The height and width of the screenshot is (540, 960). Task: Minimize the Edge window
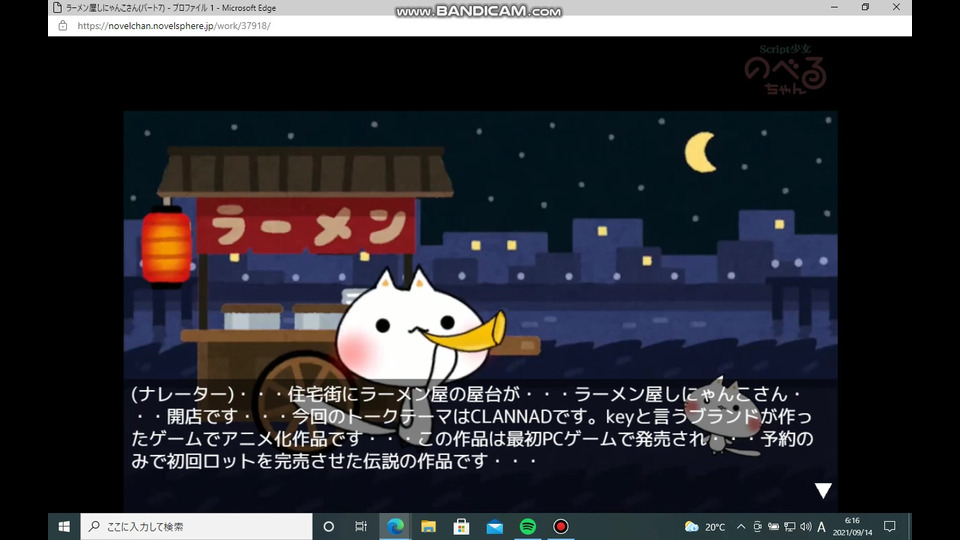[x=834, y=7]
